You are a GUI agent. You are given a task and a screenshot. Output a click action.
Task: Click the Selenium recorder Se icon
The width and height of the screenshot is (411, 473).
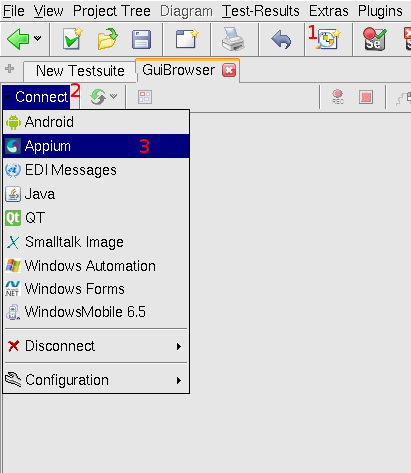375,39
